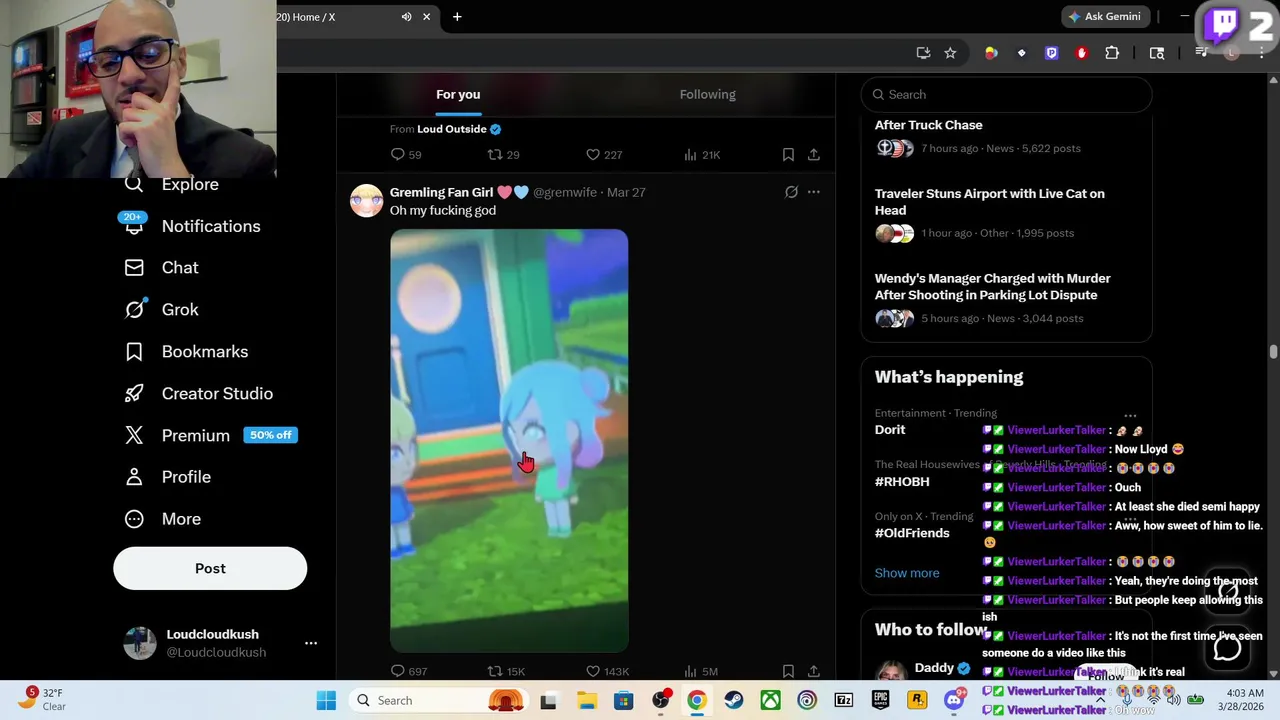Screen dimensions: 1280x720
Task: Bookmark the Gremling Fan Girl post
Action: pyautogui.click(x=788, y=672)
